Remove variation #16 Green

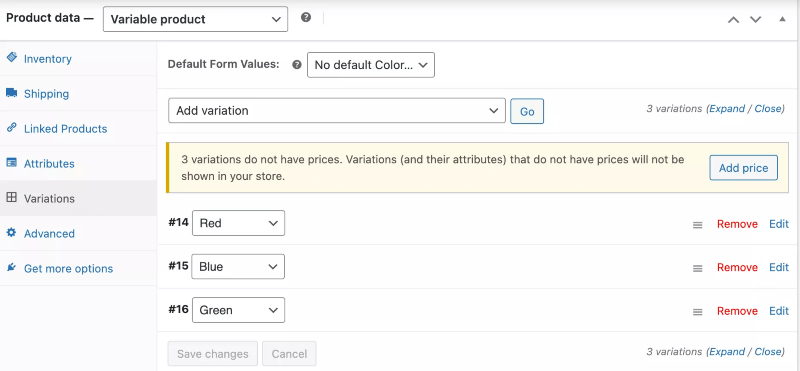pyautogui.click(x=737, y=311)
